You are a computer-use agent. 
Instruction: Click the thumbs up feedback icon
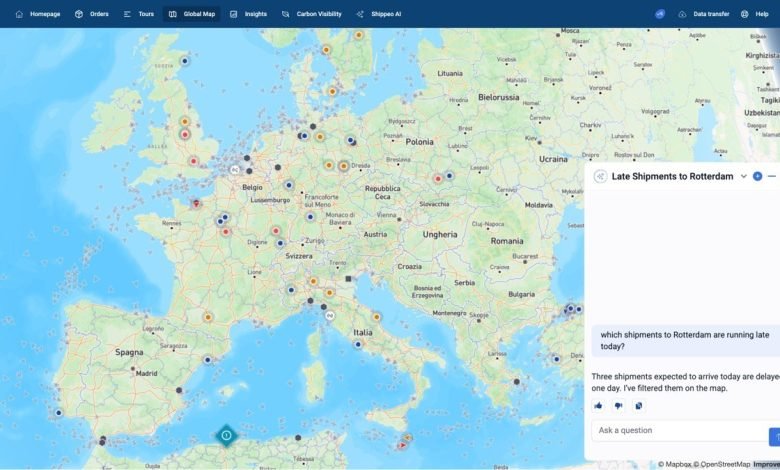coord(598,405)
